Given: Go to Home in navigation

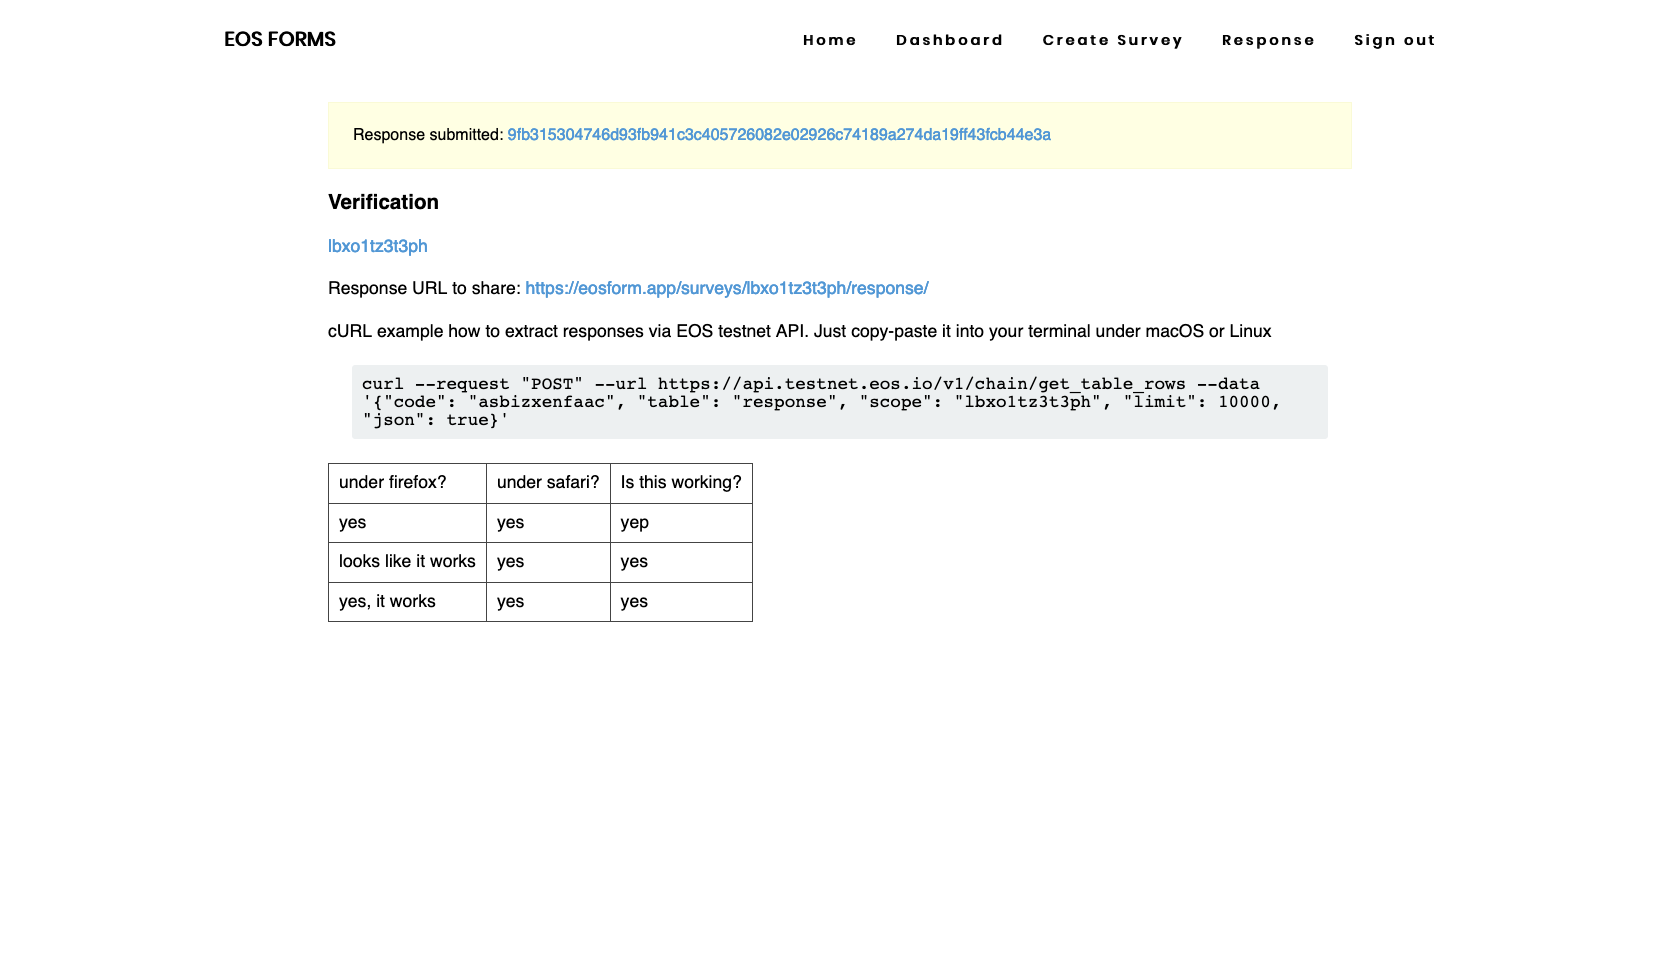Looking at the screenshot, I should tap(830, 40).
